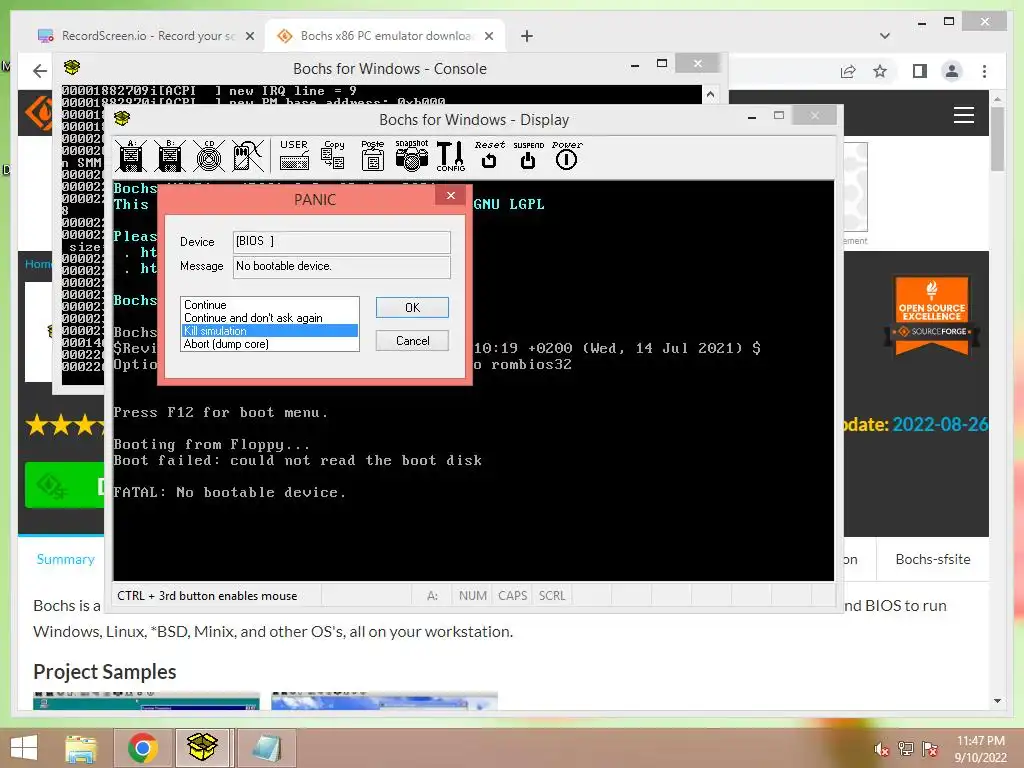Click the A: indicator in Bochs status bar
Screen dimensions: 1024x768
click(x=432, y=596)
